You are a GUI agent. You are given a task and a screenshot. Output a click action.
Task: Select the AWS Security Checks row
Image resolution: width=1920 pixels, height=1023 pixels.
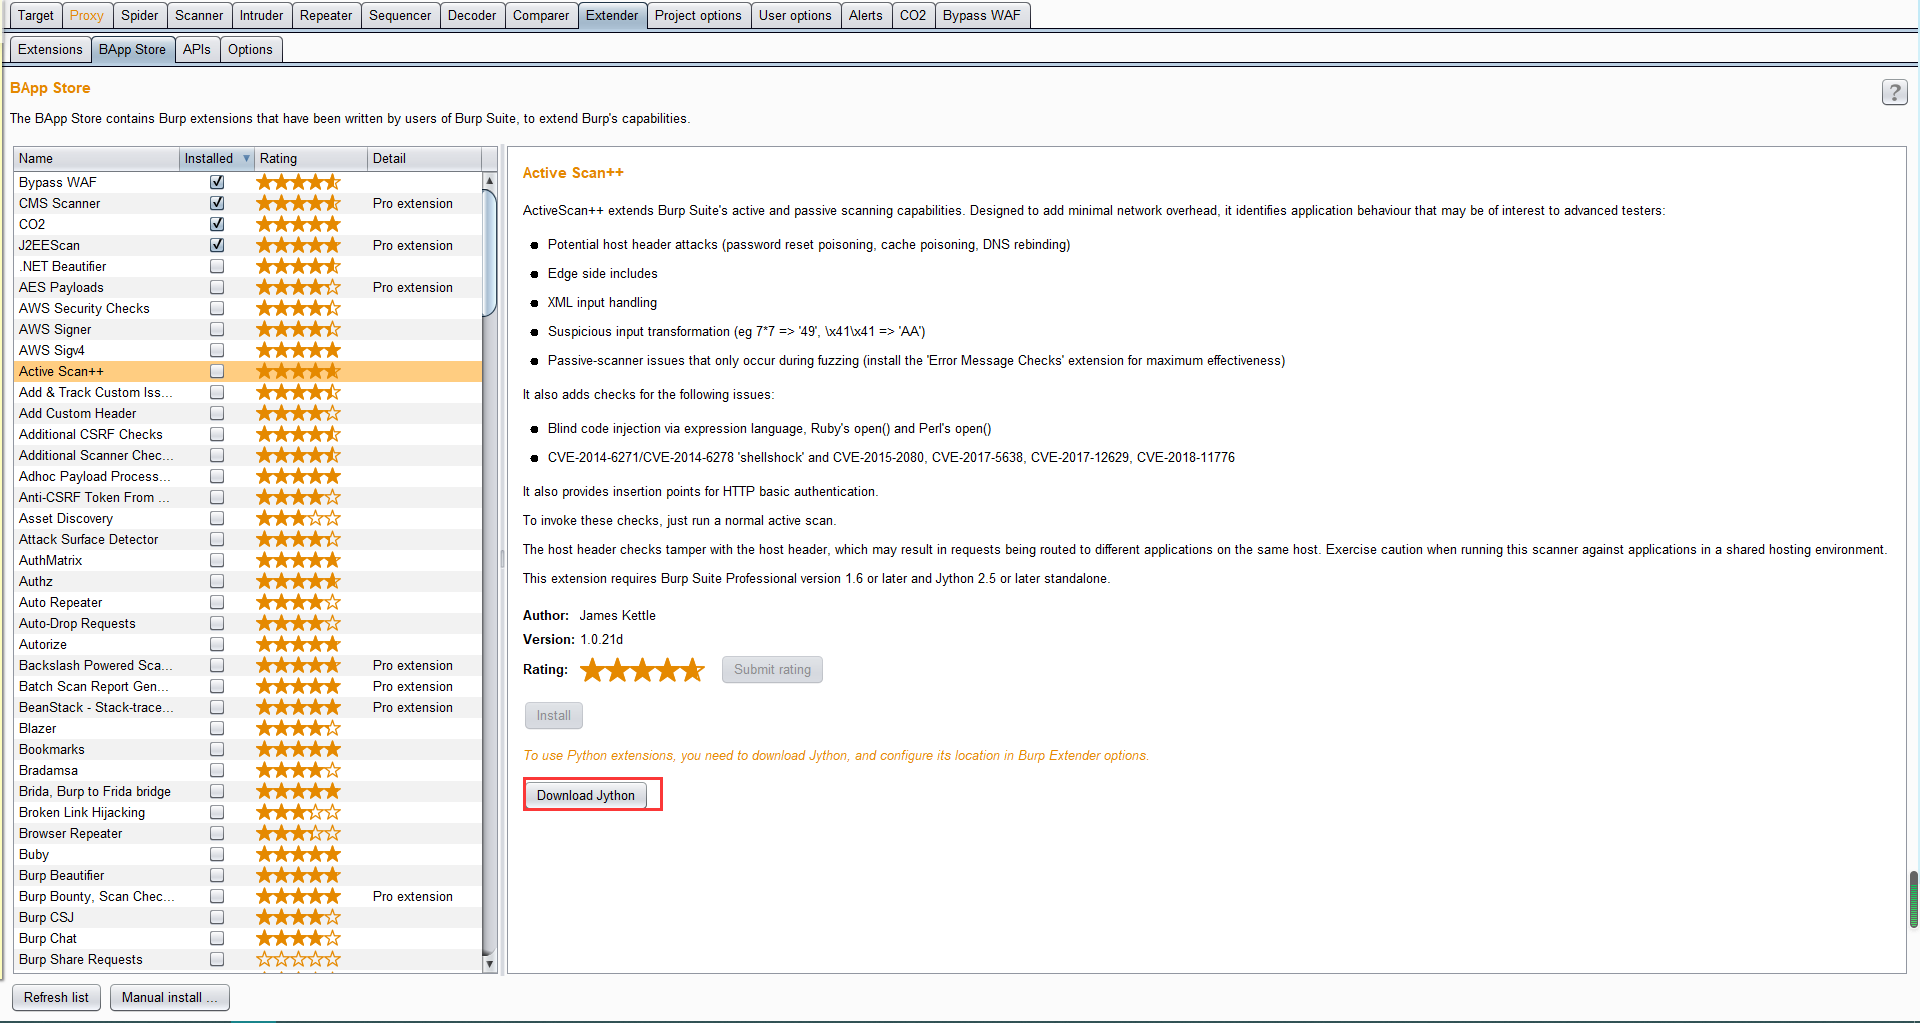click(248, 308)
